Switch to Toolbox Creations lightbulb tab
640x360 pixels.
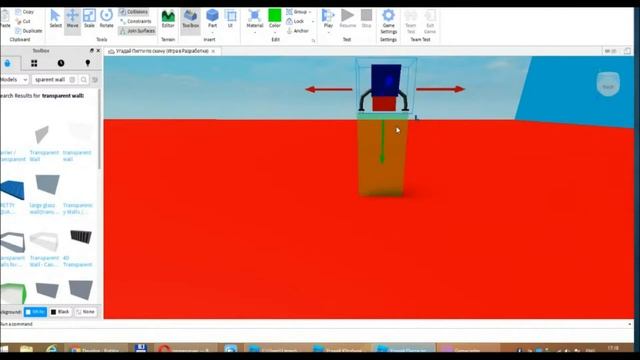pyautogui.click(x=87, y=63)
